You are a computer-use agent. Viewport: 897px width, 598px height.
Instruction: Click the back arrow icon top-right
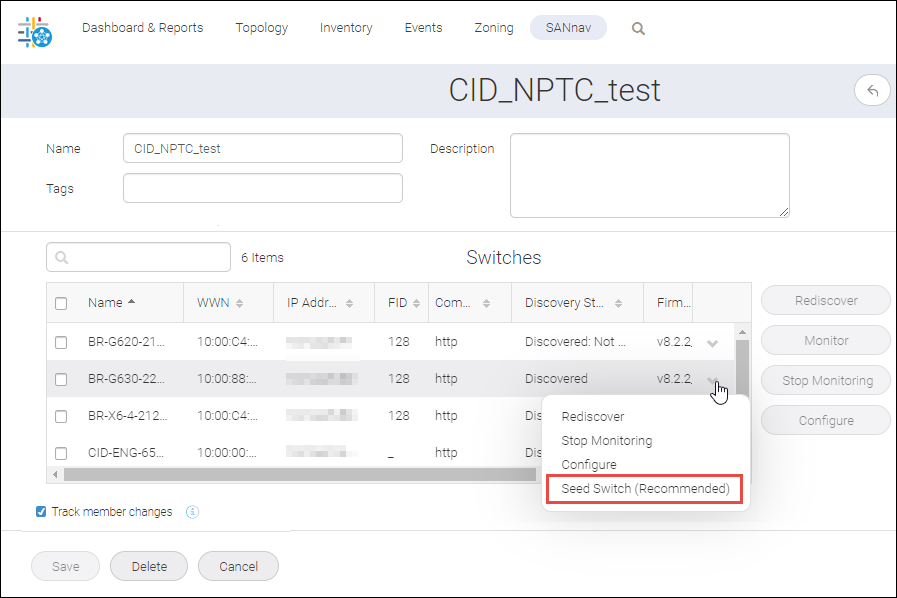(872, 90)
